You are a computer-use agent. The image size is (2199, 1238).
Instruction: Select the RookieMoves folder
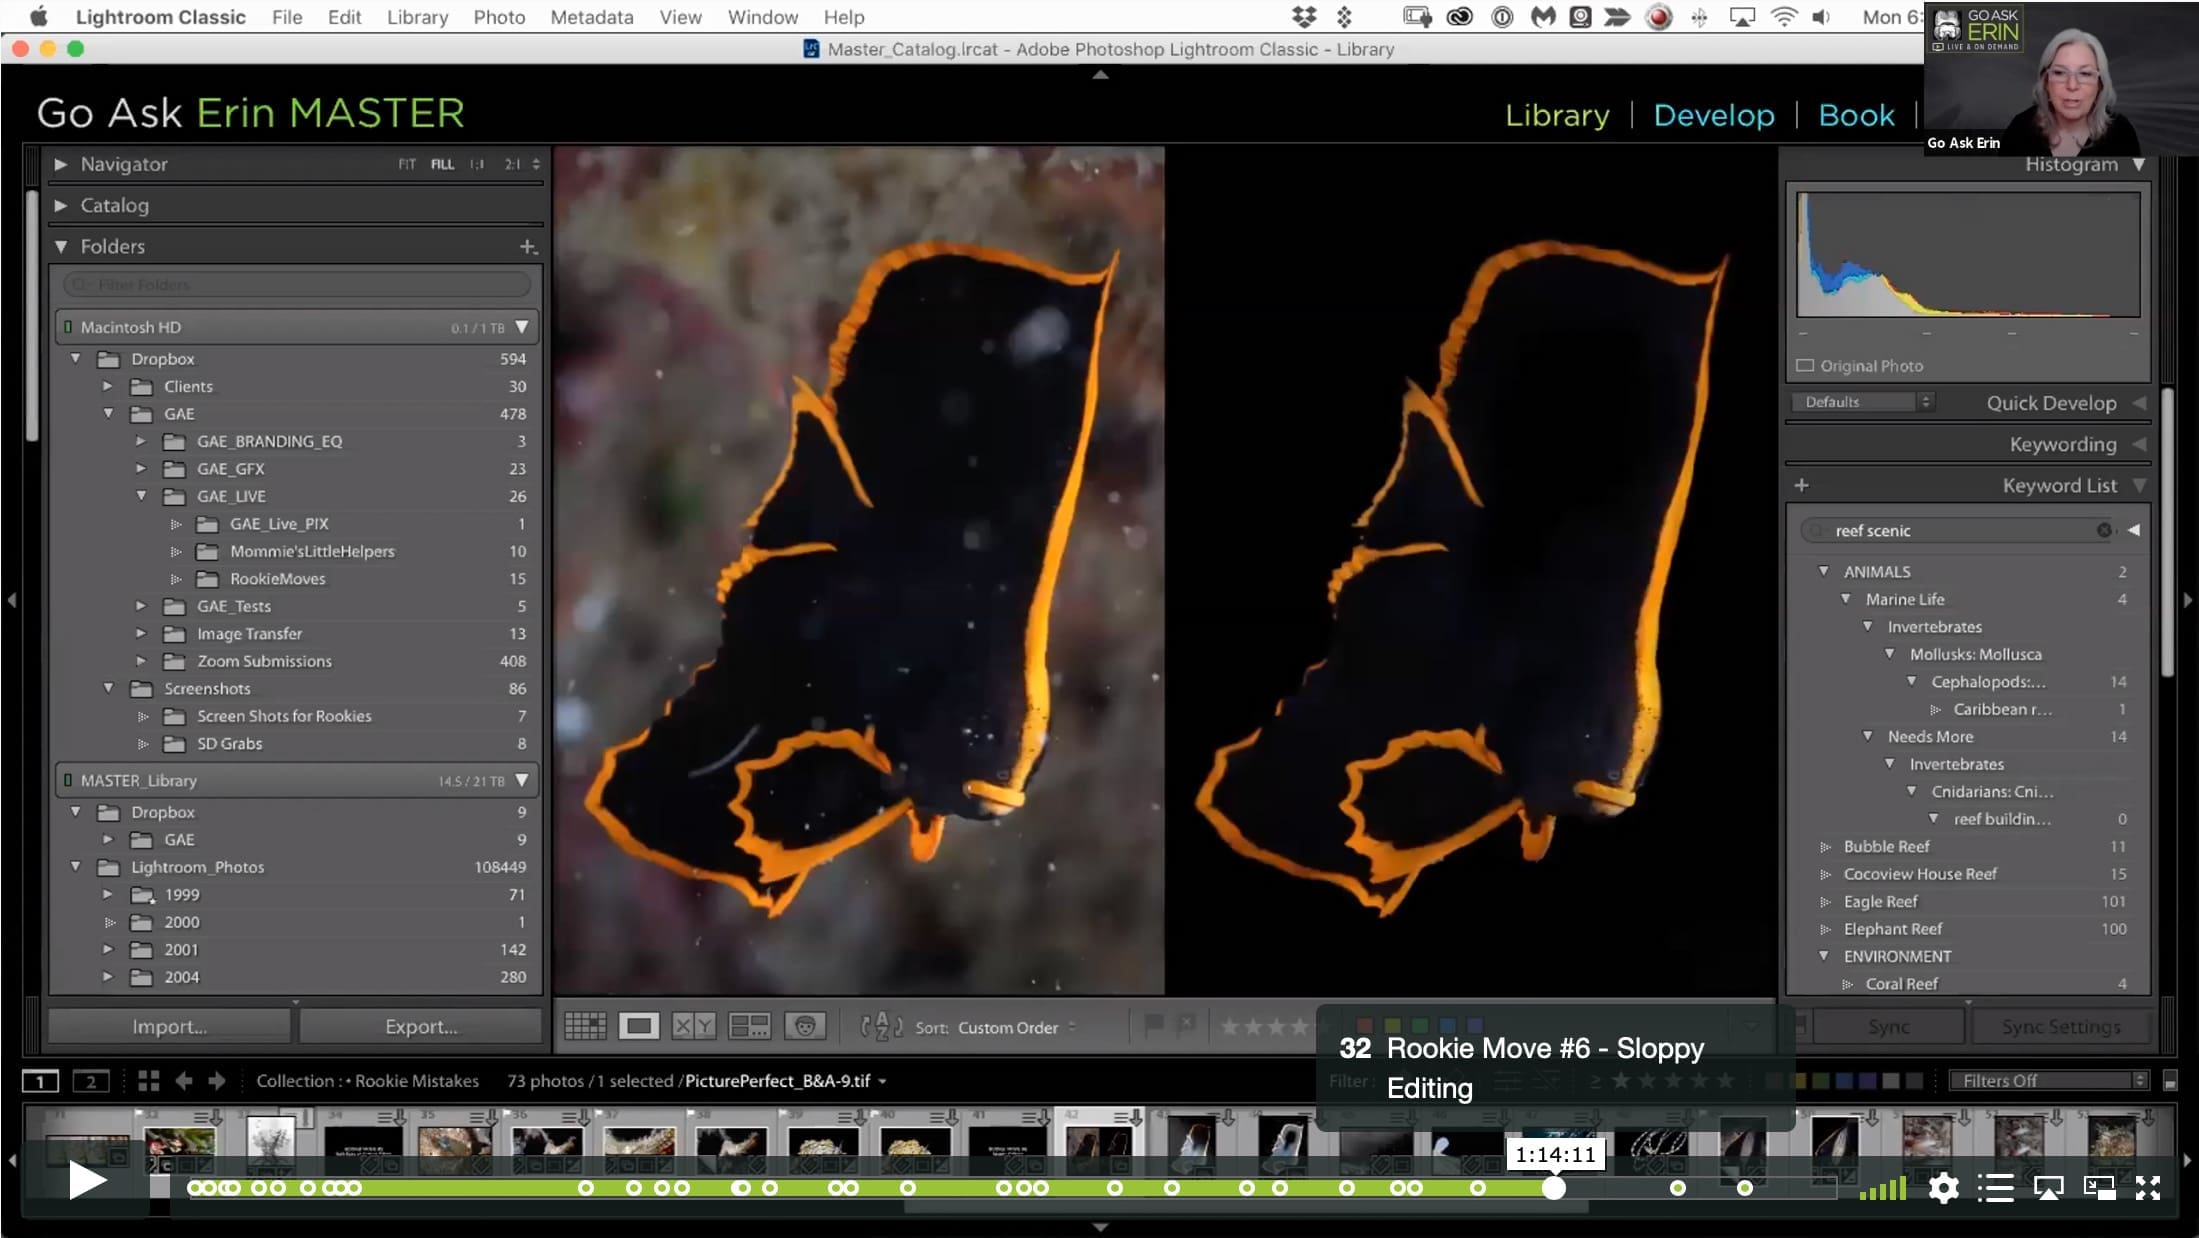click(277, 579)
